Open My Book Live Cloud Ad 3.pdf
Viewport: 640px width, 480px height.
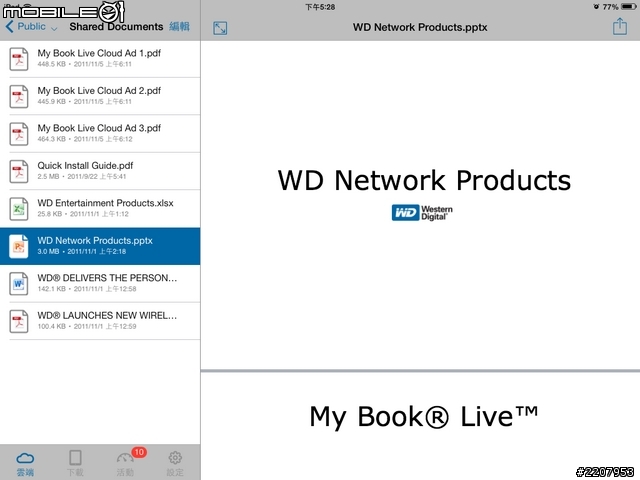pyautogui.click(x=100, y=133)
